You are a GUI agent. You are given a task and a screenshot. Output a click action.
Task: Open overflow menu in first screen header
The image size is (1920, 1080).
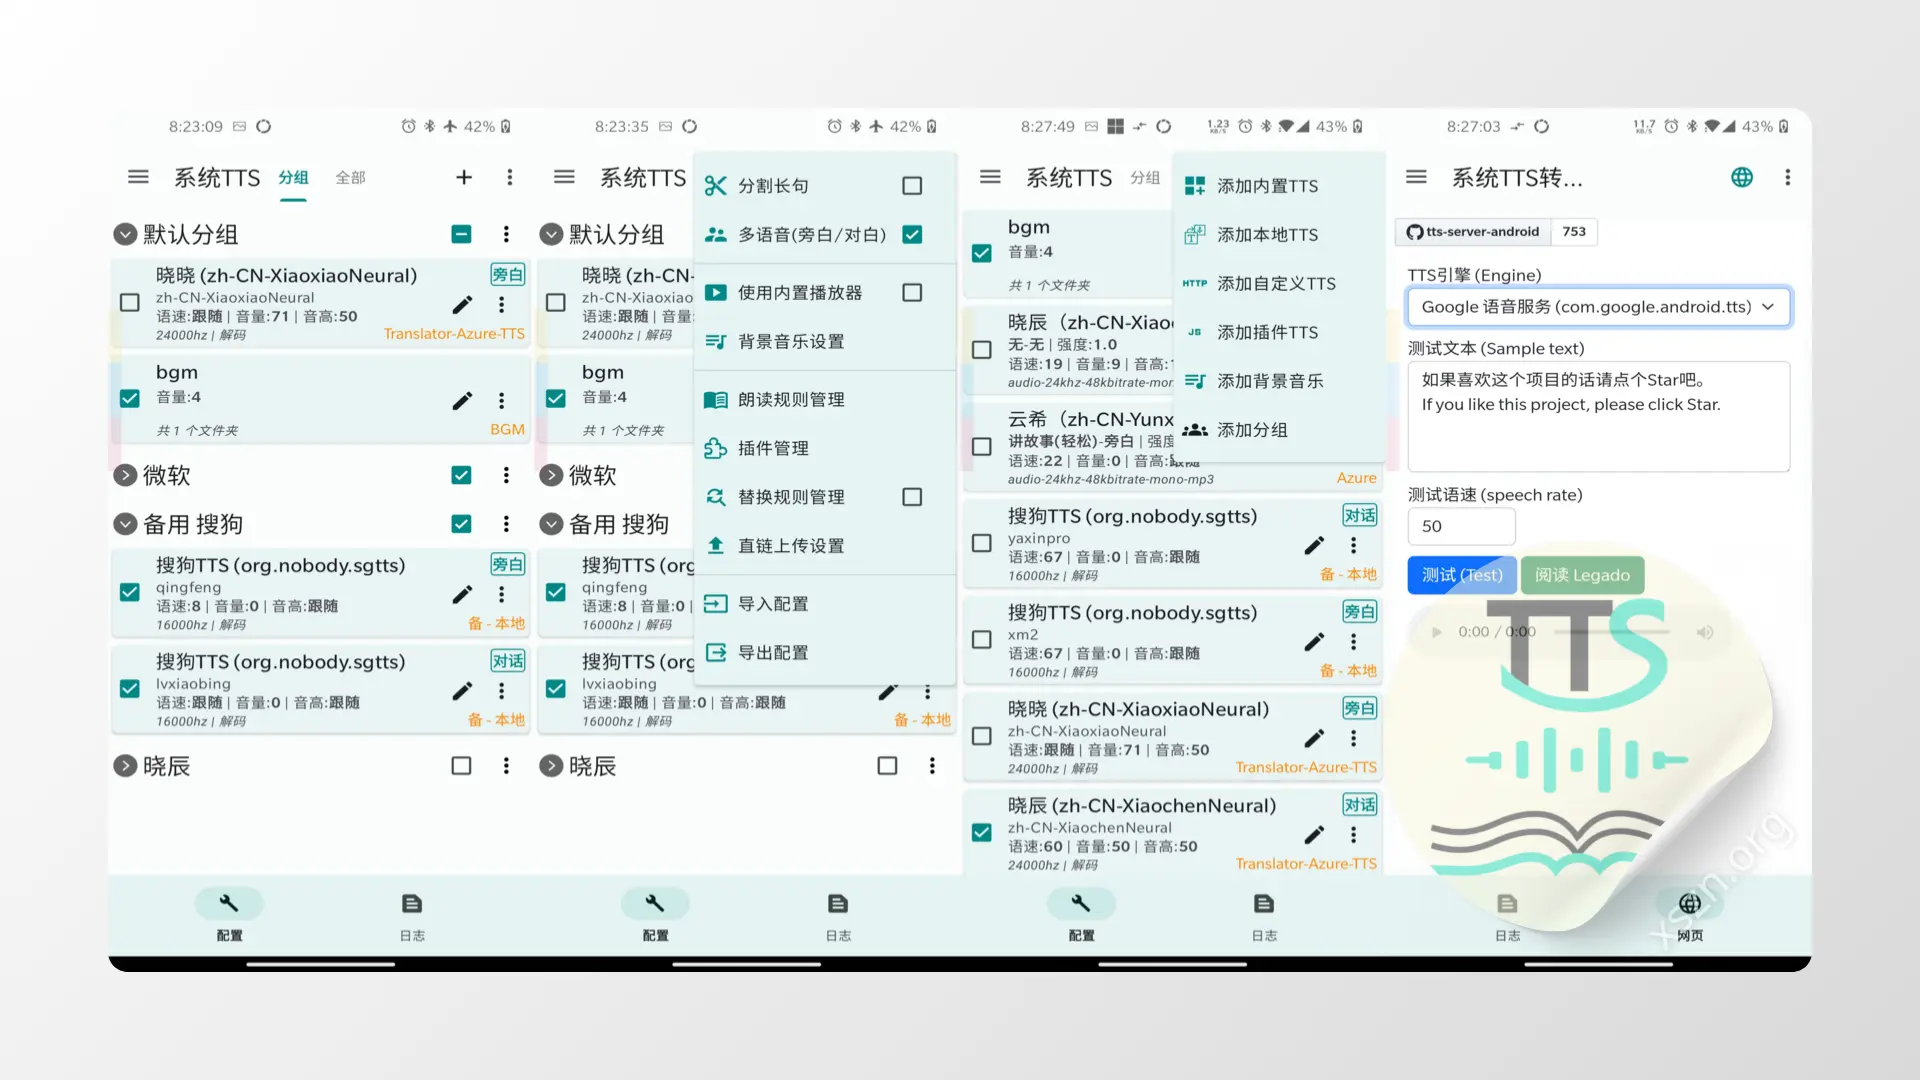510,177
